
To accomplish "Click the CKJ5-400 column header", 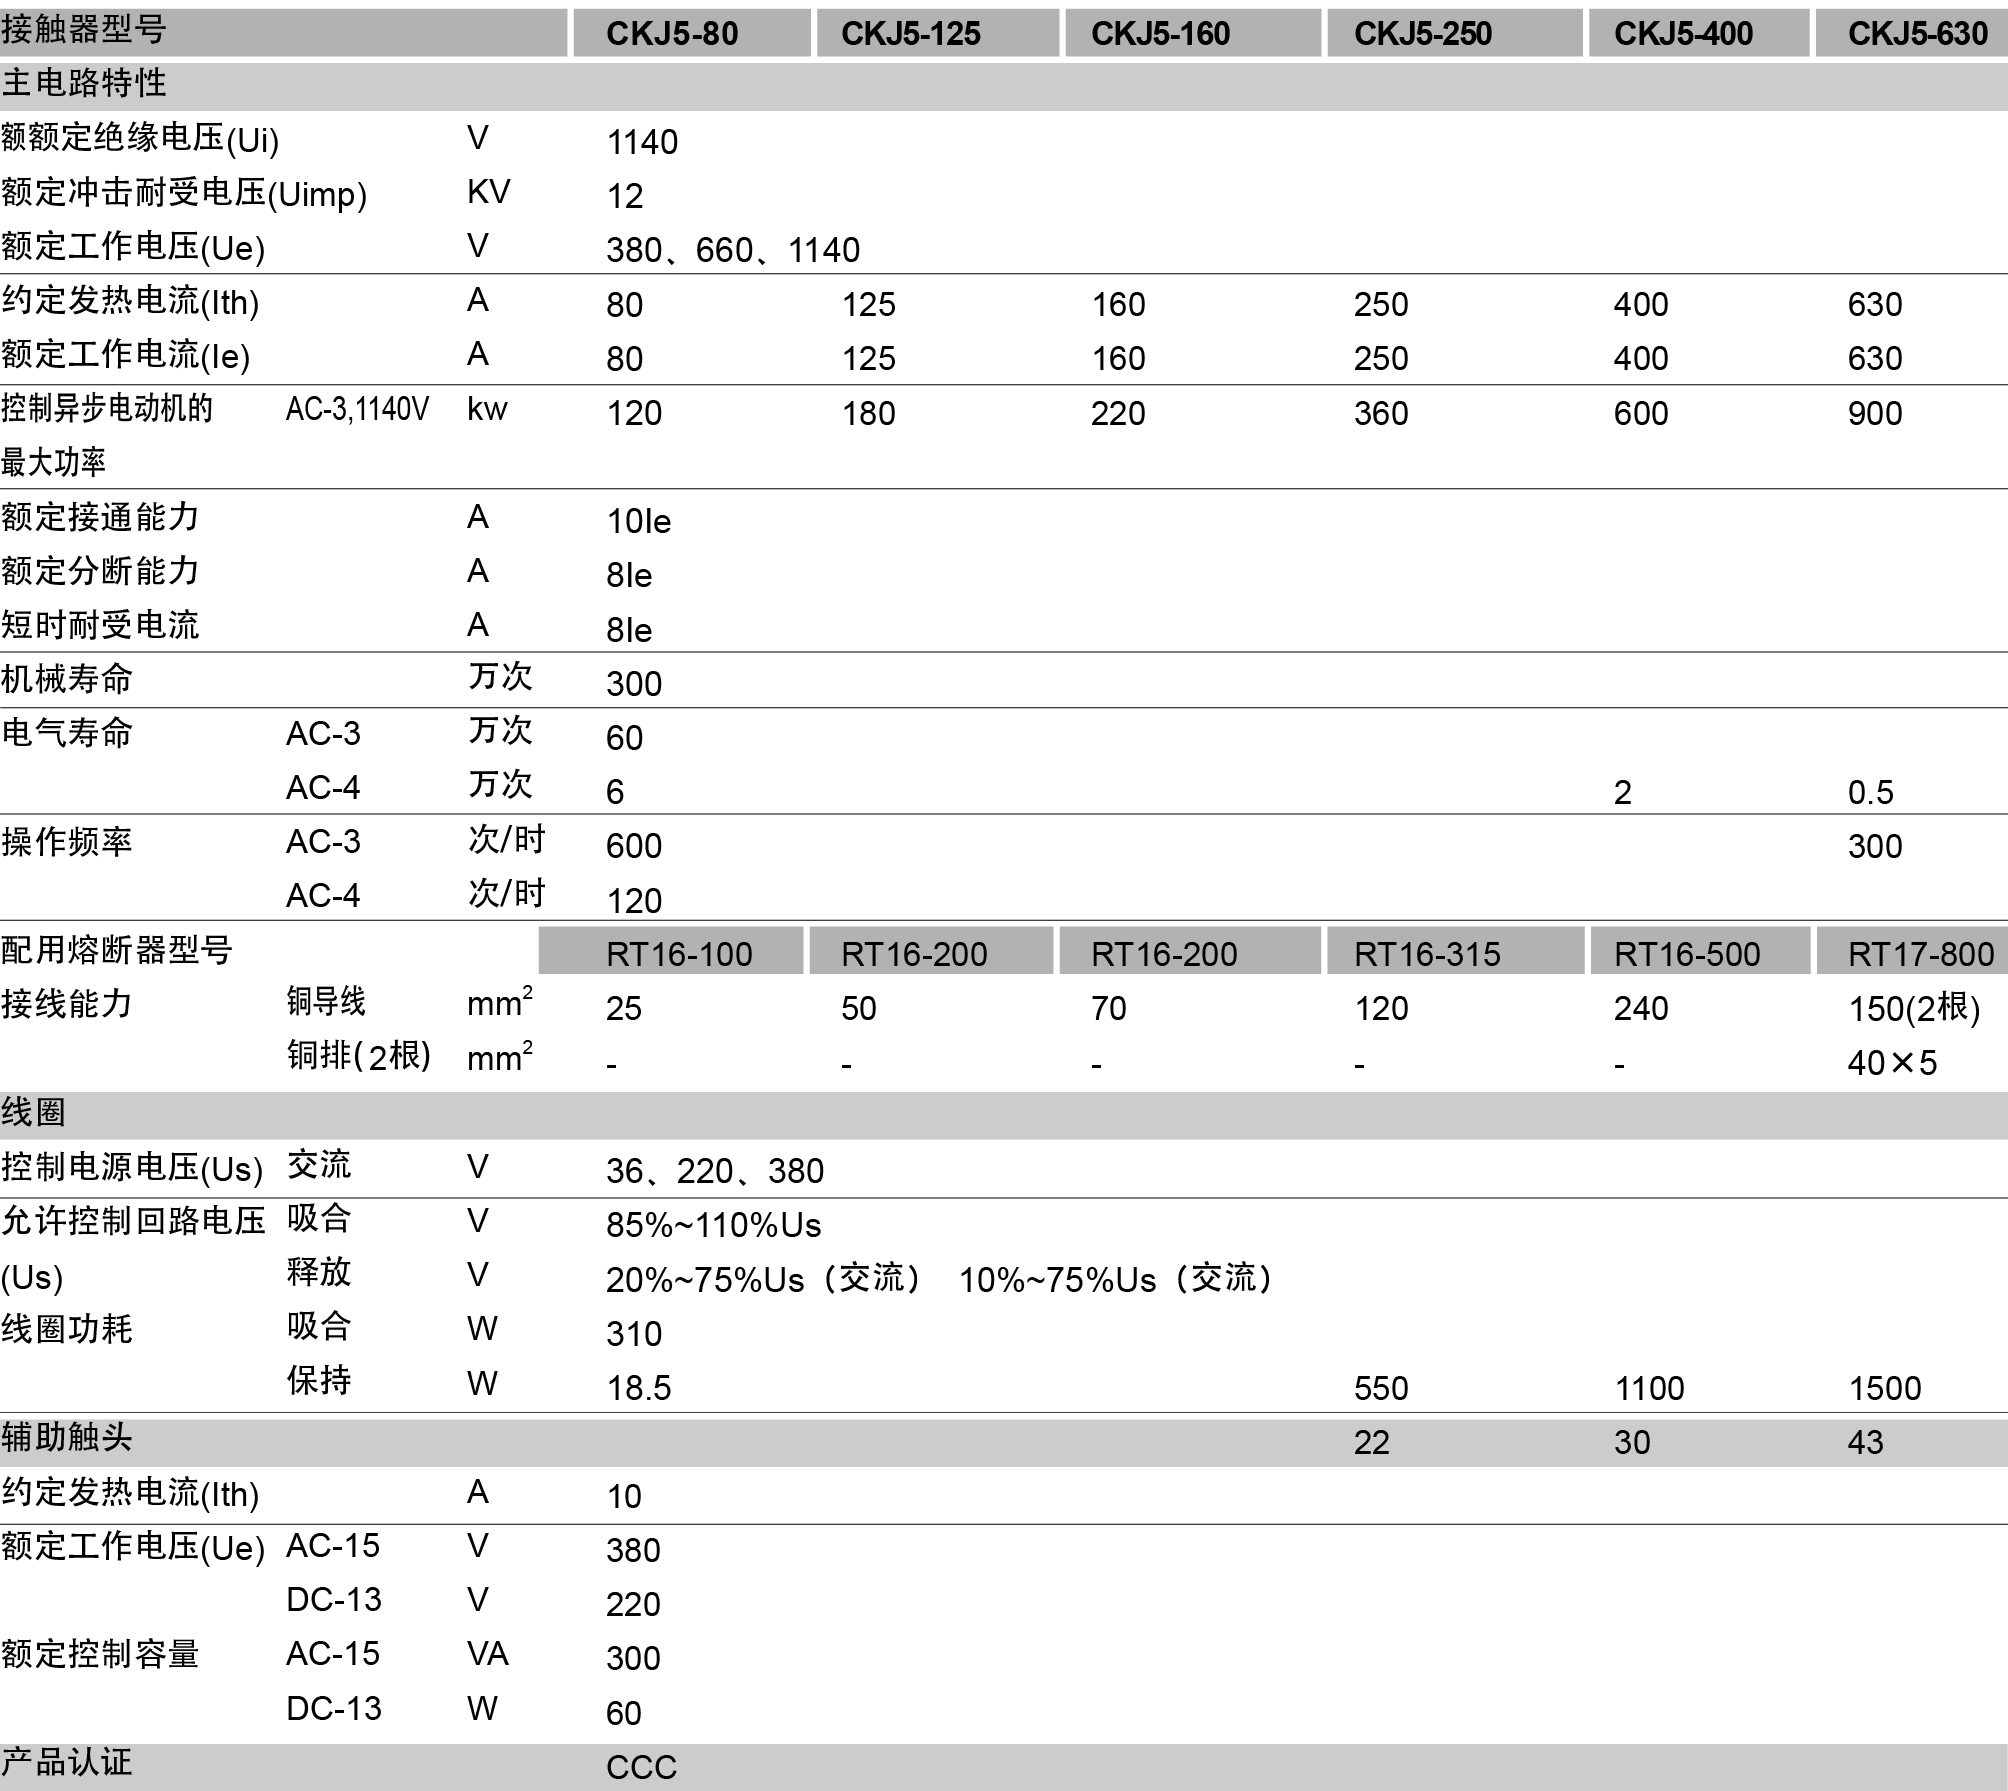I will click(1683, 33).
